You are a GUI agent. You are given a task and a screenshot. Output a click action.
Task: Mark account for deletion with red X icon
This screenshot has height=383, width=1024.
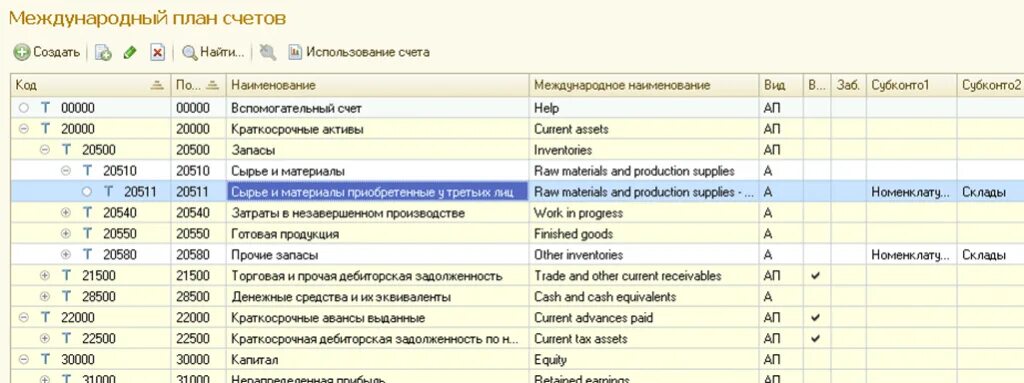coord(157,52)
